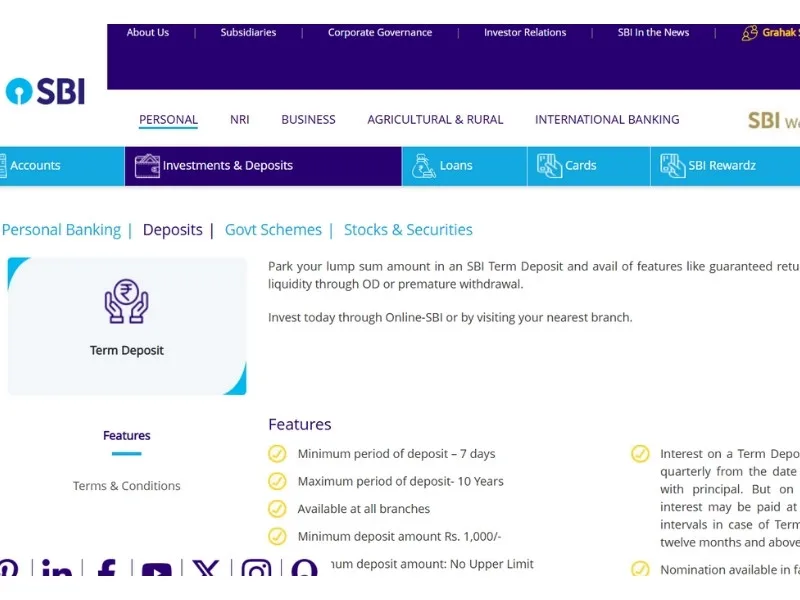Screen dimensions: 800x600
Task: Go to Personal Banking breadcrumb
Action: click(x=61, y=230)
